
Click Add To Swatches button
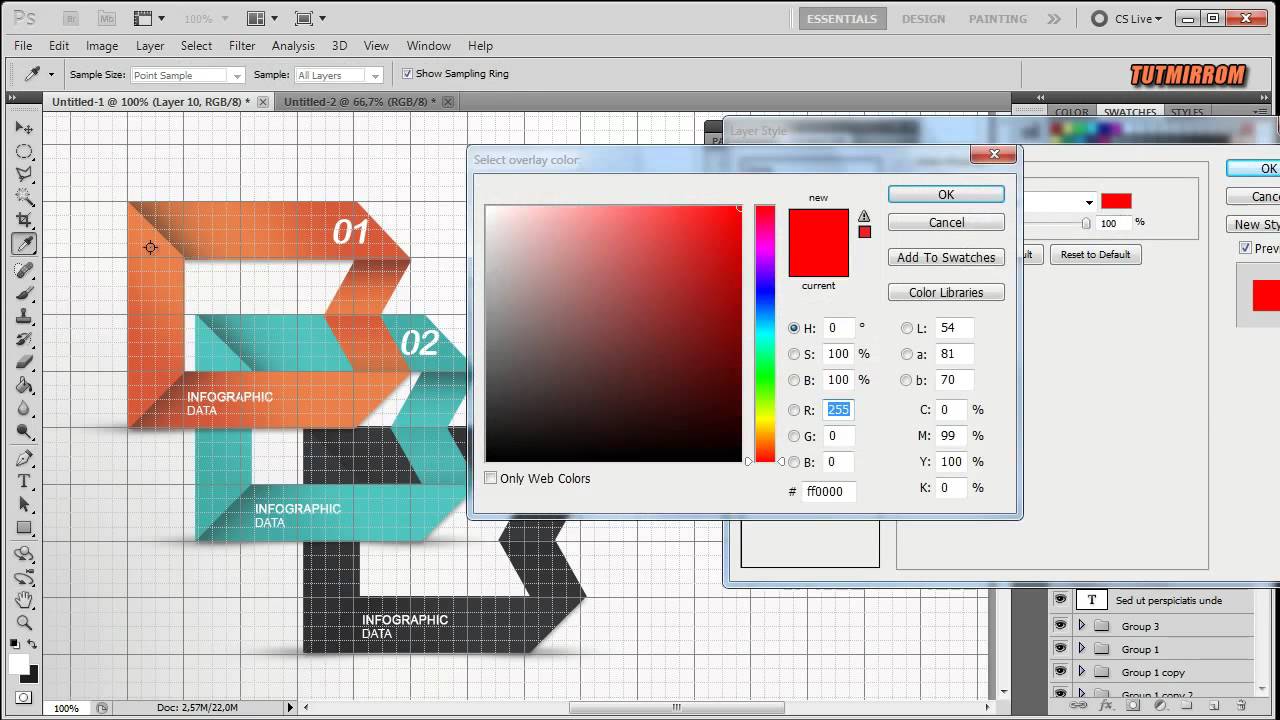[946, 258]
